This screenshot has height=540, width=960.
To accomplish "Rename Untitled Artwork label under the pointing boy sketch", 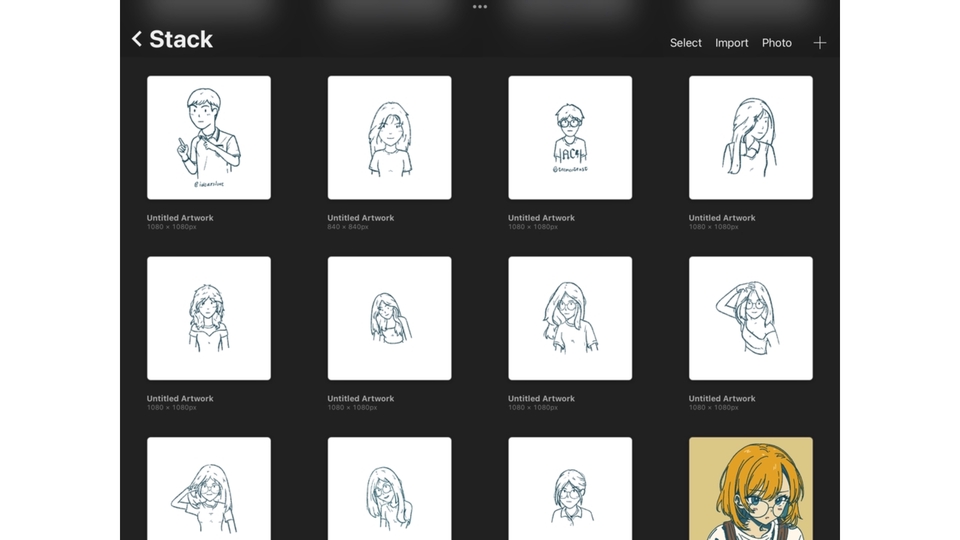I will pyautogui.click(x=180, y=218).
